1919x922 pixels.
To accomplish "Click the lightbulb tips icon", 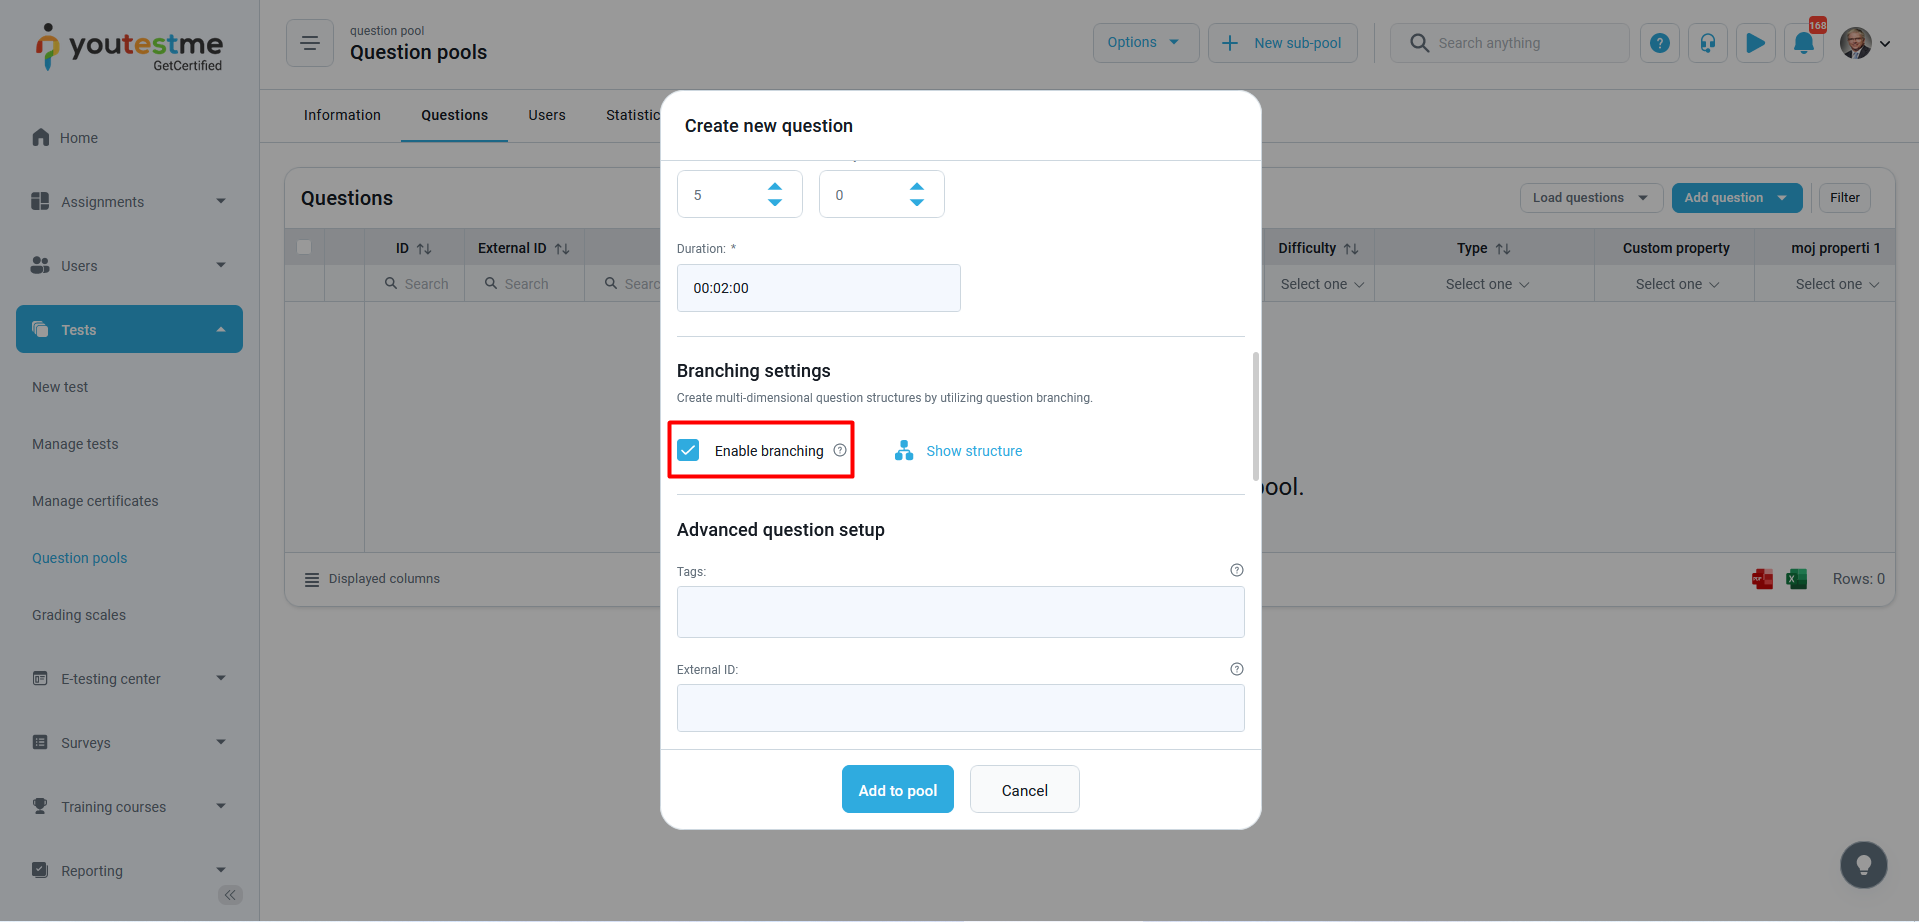I will pyautogui.click(x=1863, y=865).
